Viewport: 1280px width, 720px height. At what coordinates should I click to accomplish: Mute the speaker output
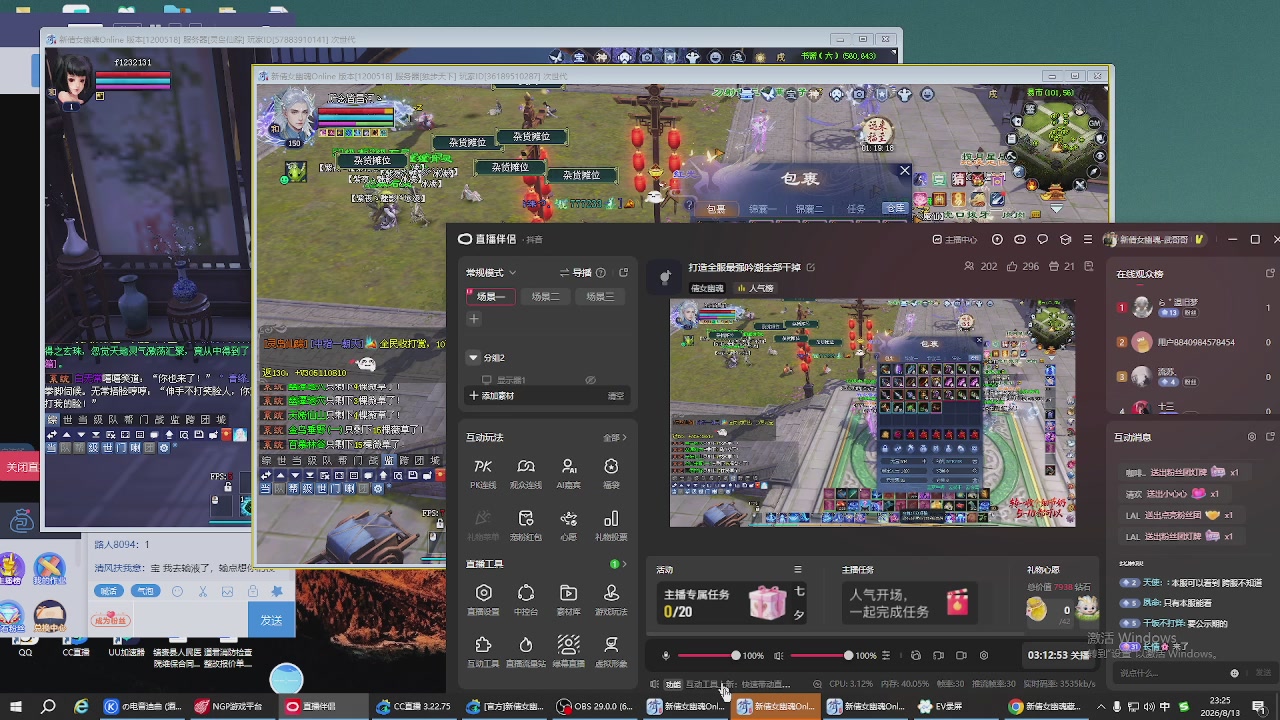coord(779,656)
